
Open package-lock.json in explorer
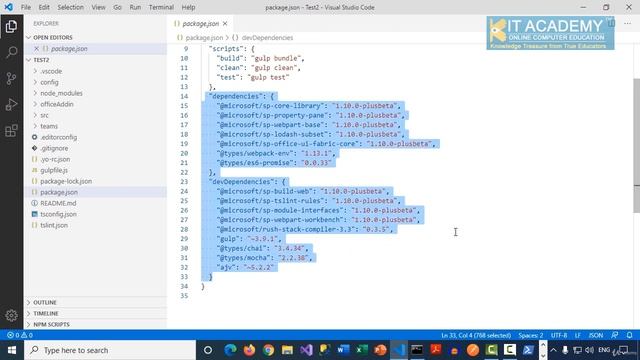tap(66, 181)
